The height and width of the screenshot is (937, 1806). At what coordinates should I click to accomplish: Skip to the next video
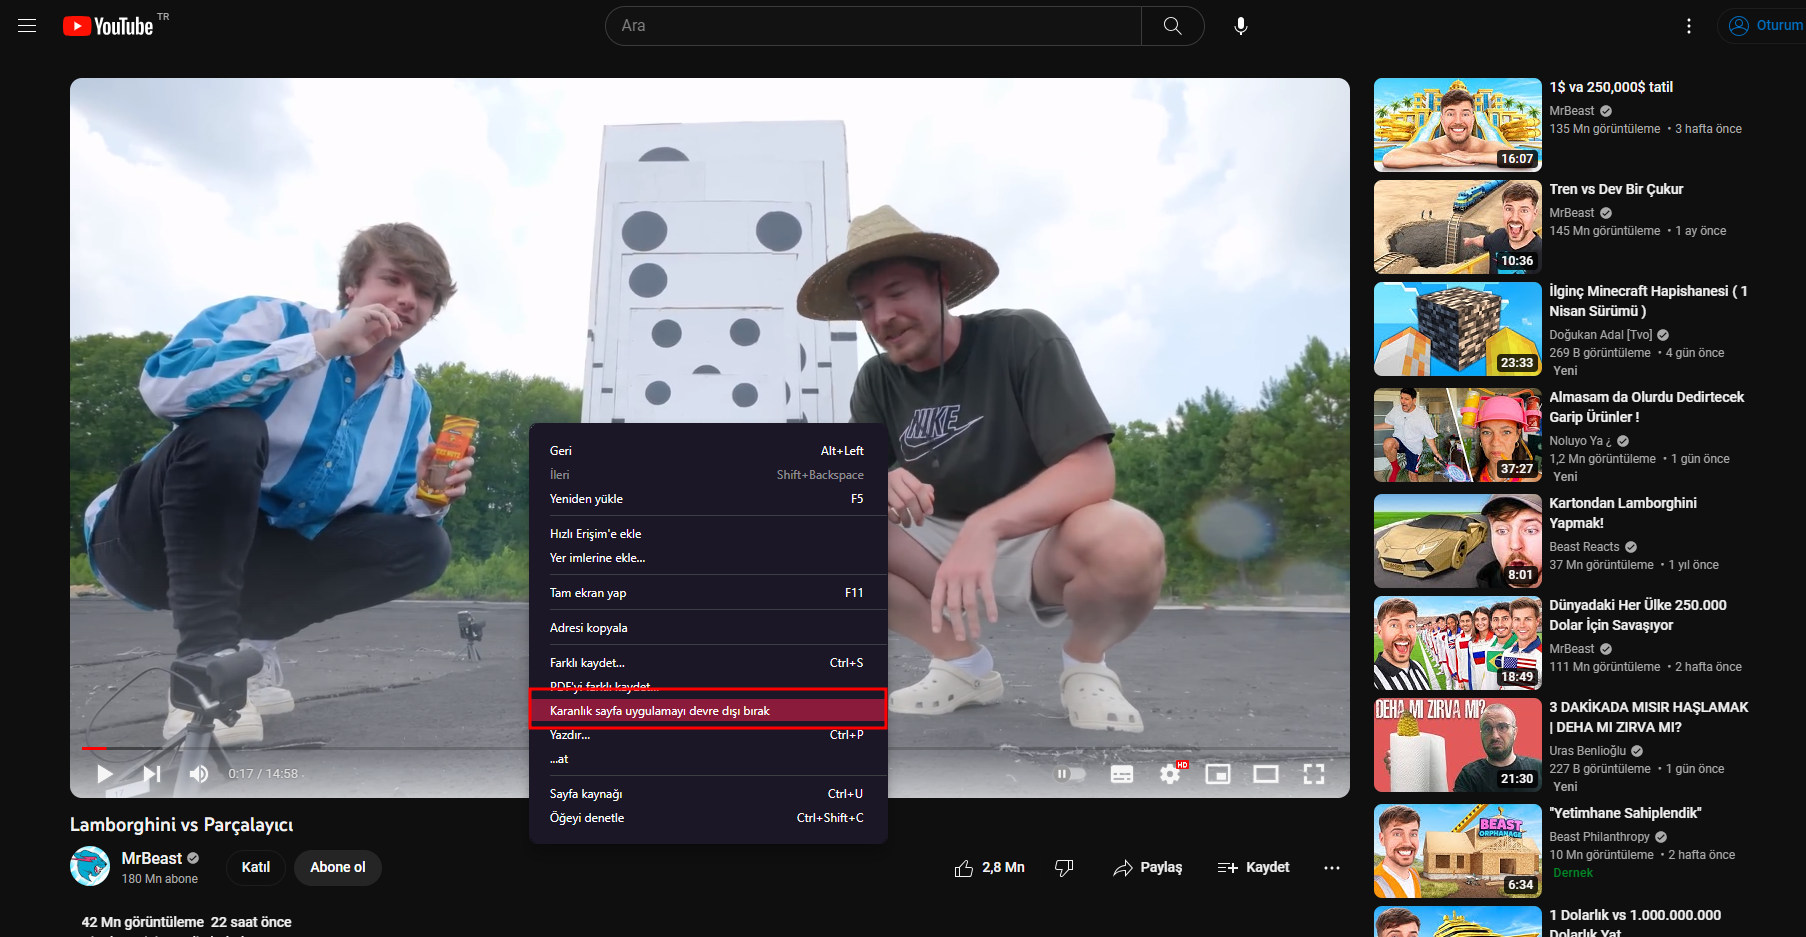(x=152, y=773)
